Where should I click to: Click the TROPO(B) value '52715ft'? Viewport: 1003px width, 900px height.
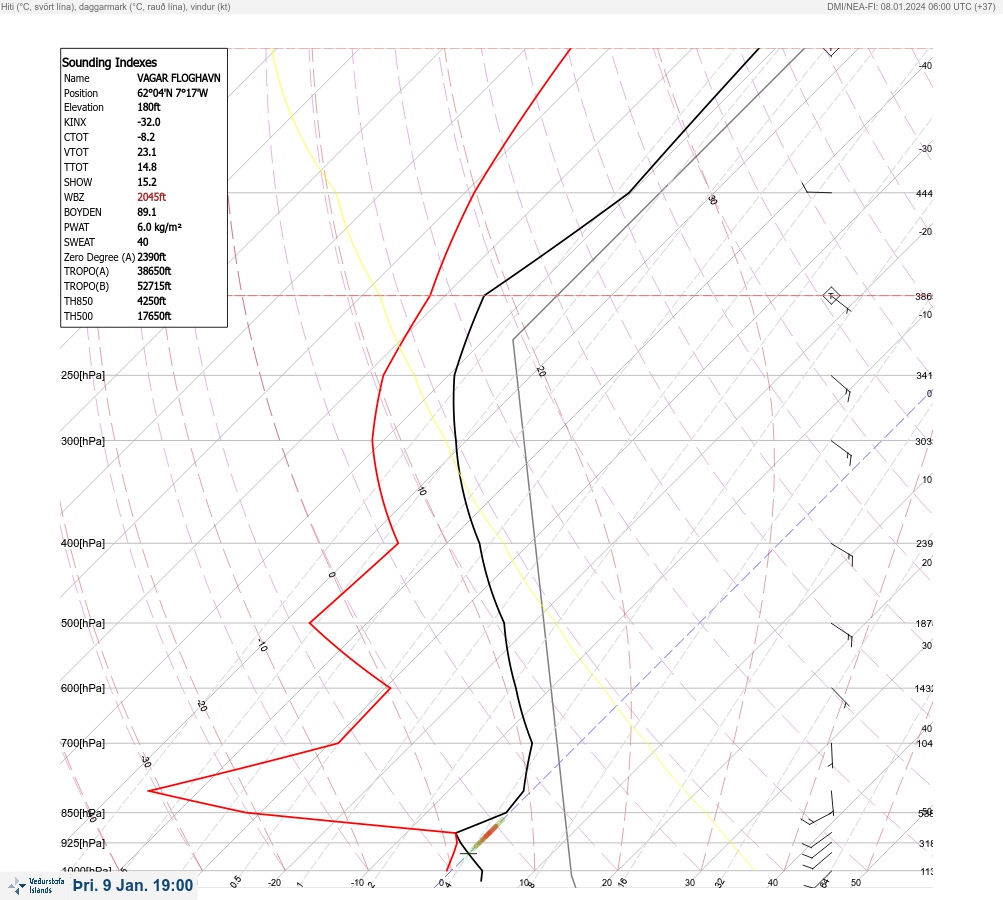click(x=154, y=286)
